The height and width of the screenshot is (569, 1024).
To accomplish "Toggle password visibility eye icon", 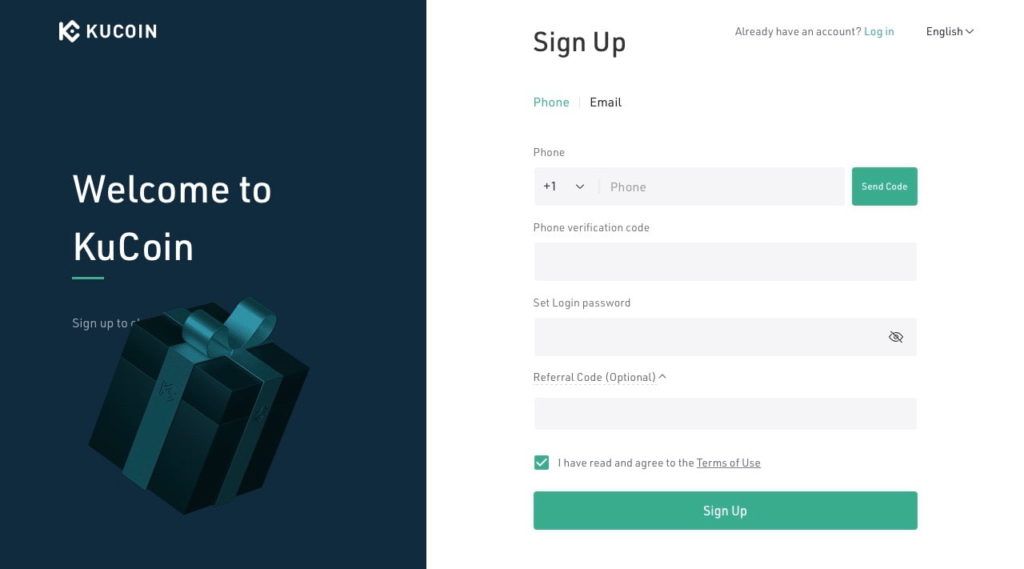I will coord(895,337).
